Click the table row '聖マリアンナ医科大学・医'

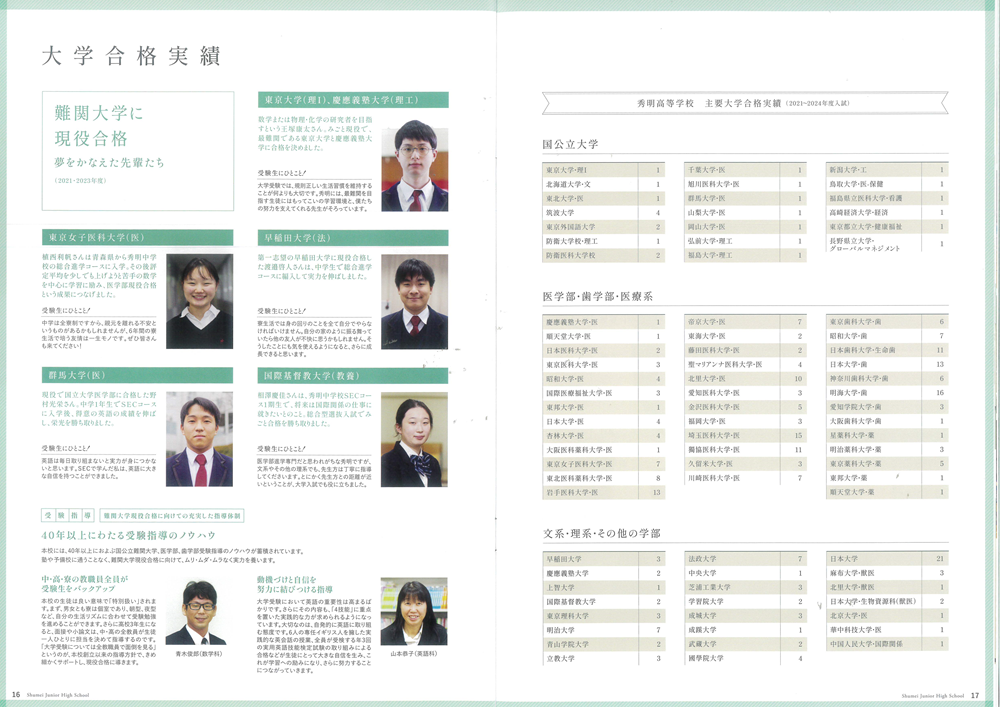(x=745, y=365)
